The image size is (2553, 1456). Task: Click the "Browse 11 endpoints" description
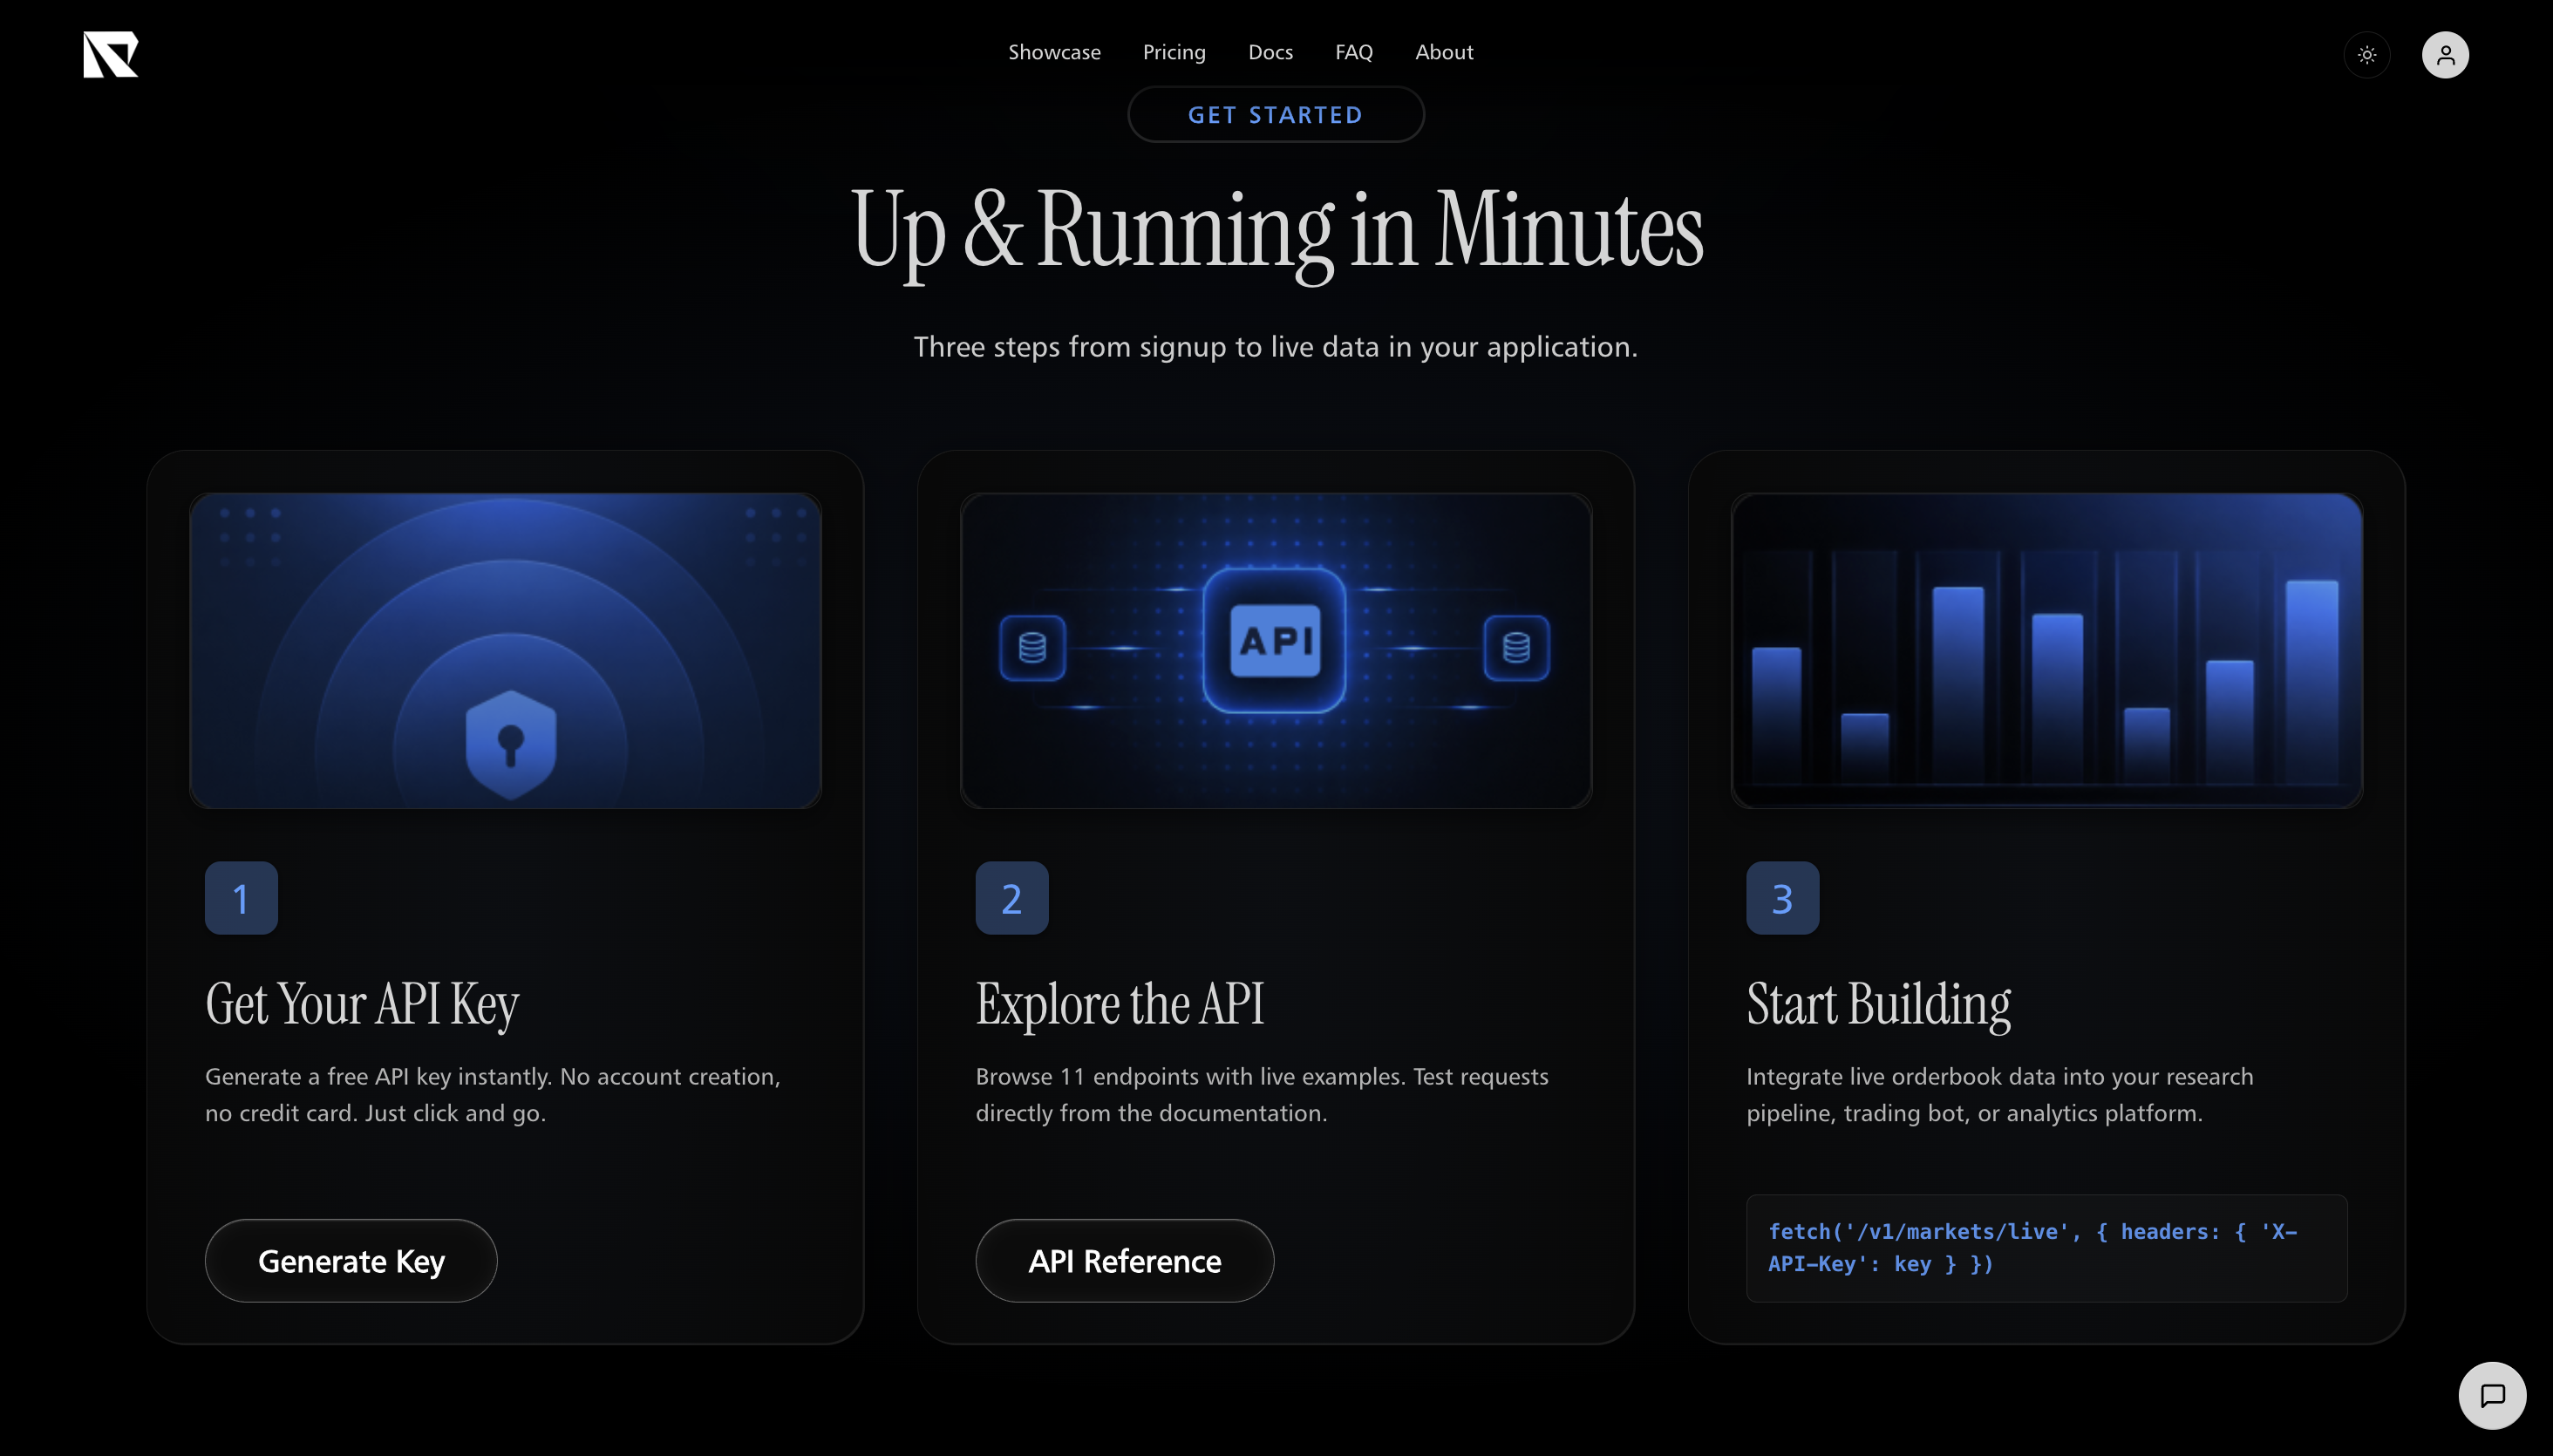[1262, 1094]
